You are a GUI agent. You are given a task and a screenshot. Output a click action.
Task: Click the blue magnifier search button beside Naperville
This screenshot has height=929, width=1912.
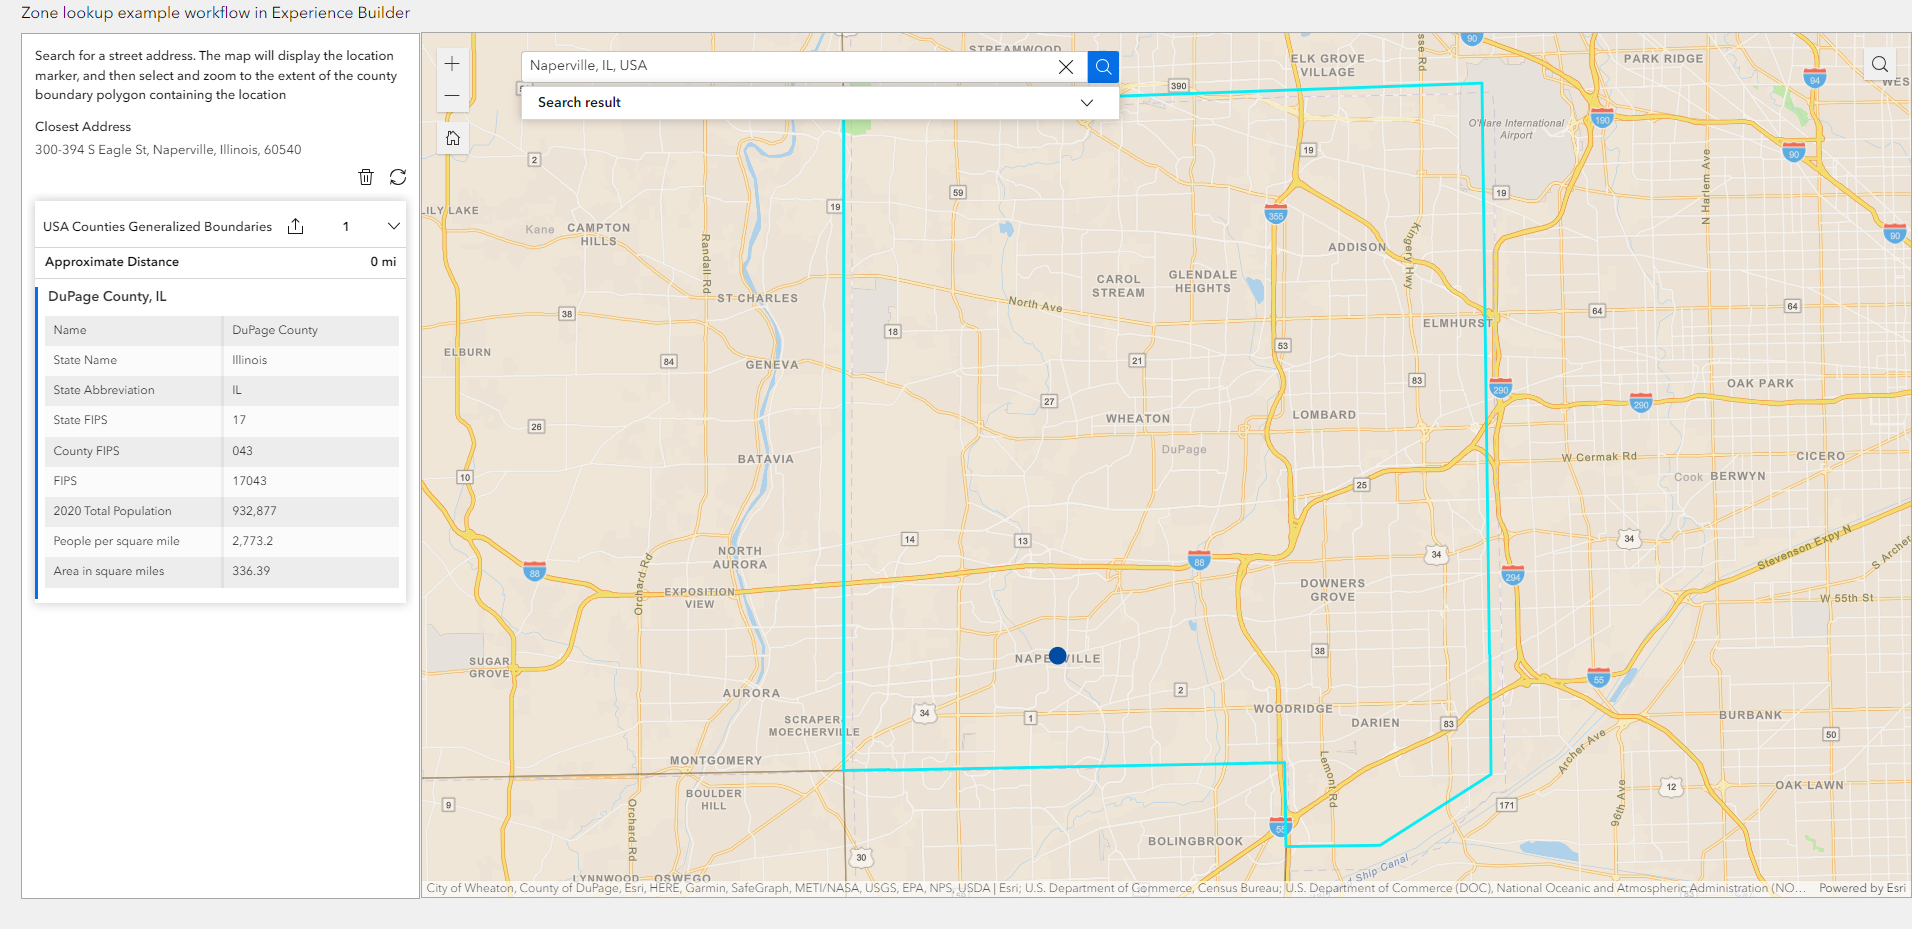[1101, 66]
